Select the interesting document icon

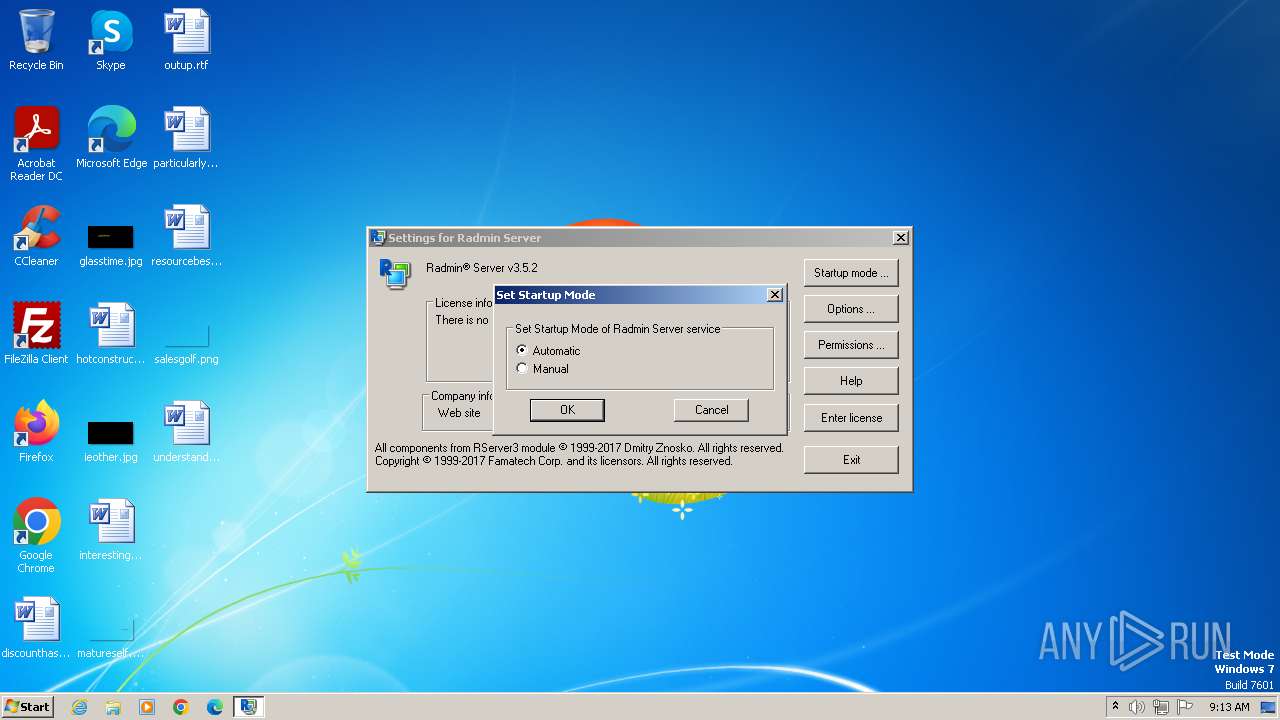coord(111,530)
